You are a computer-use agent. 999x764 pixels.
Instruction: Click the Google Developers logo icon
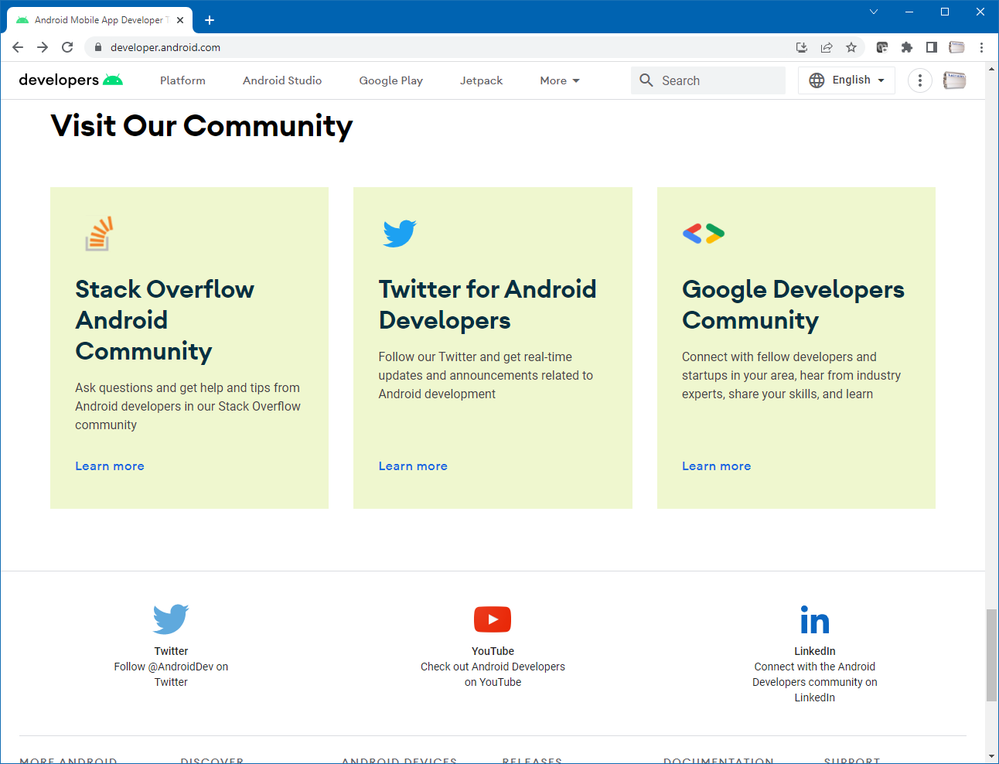(703, 234)
